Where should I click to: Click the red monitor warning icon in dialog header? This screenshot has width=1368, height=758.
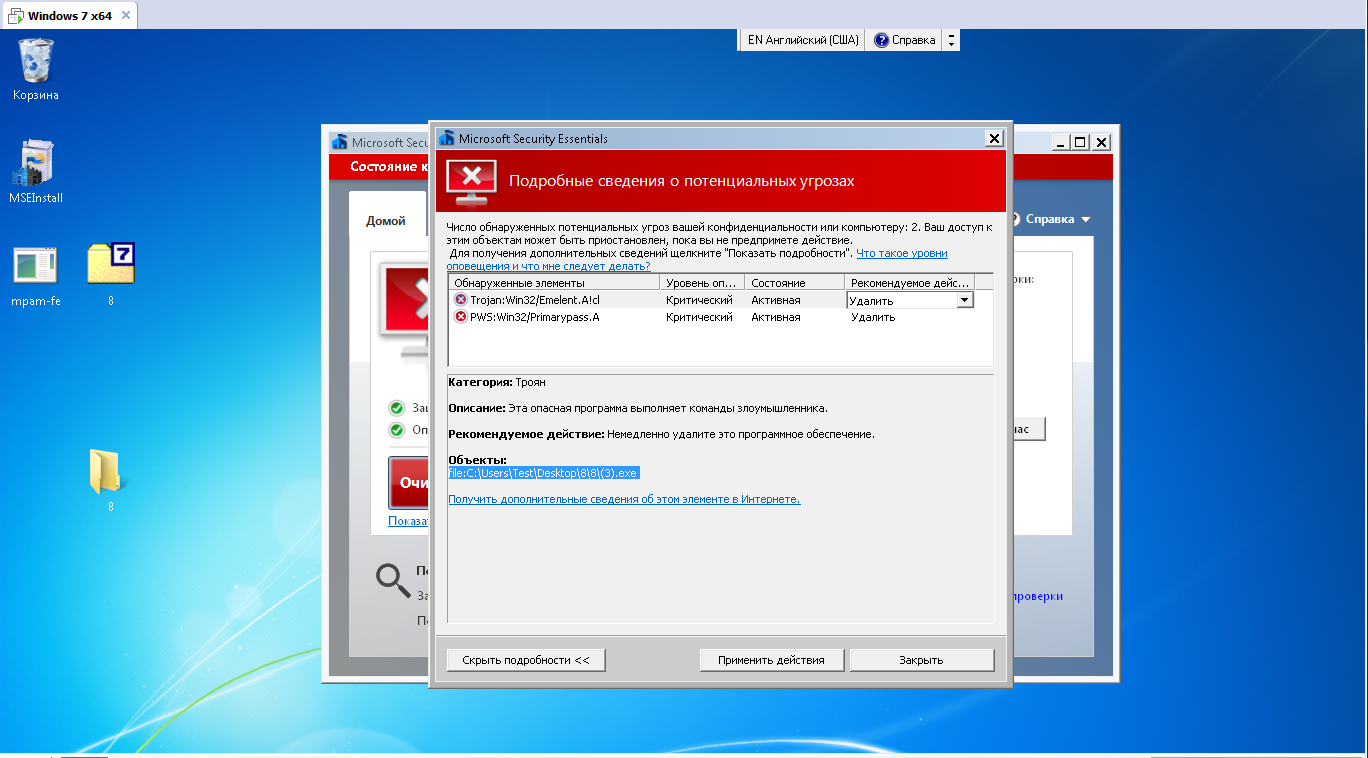pyautogui.click(x=471, y=181)
